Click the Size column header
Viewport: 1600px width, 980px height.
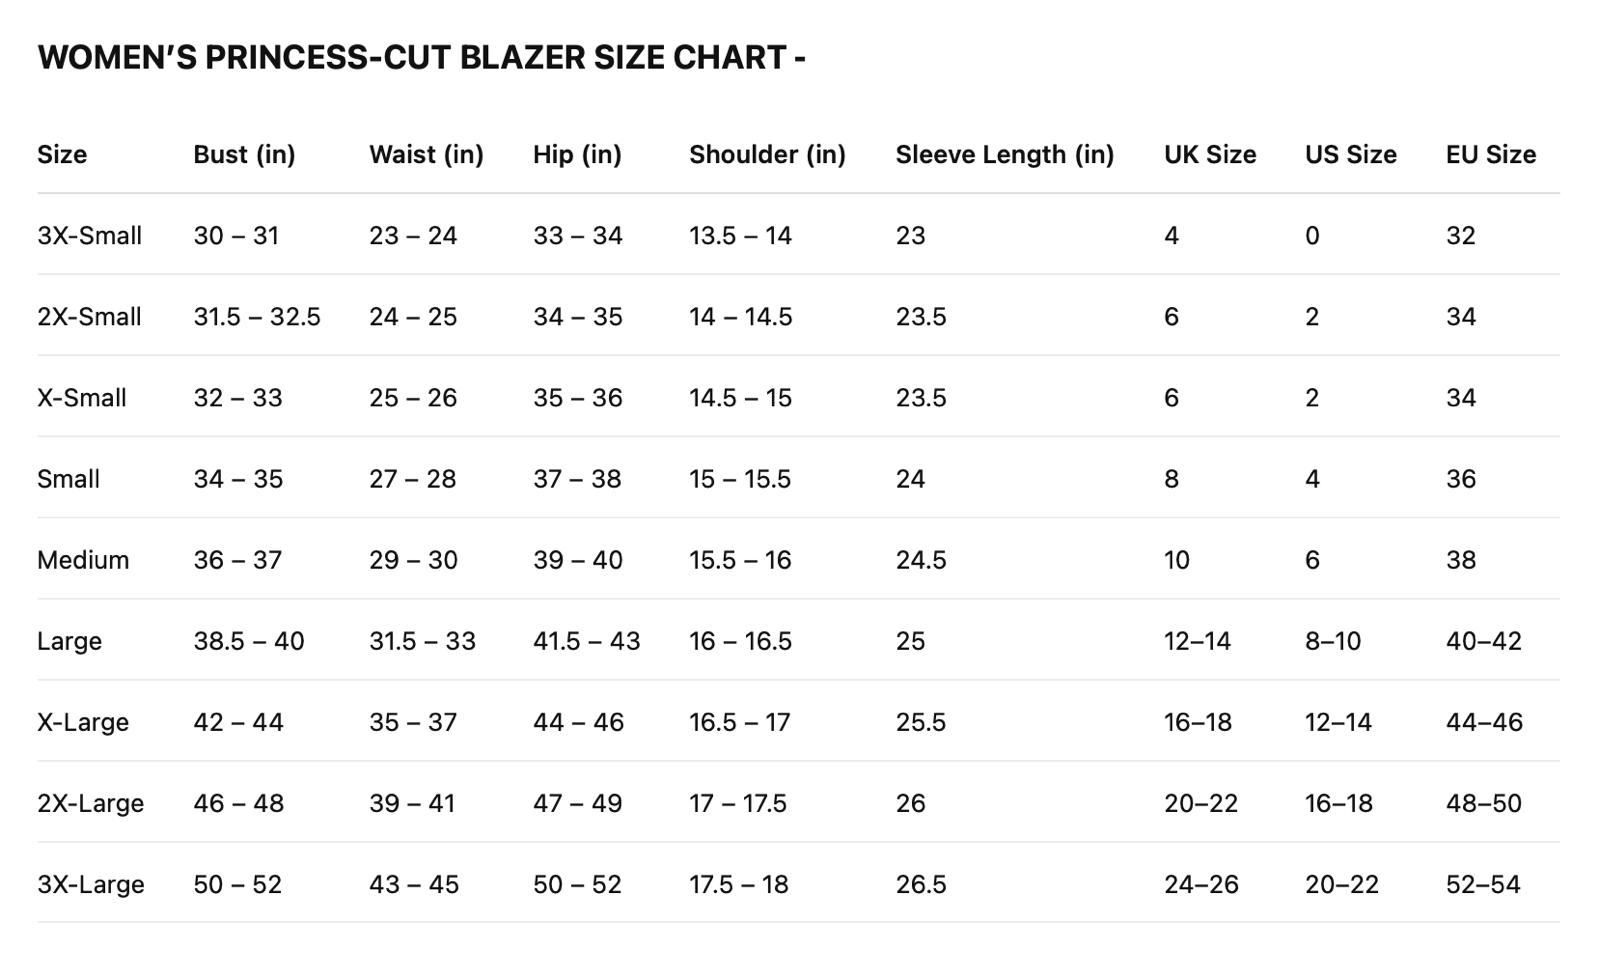pyautogui.click(x=62, y=155)
